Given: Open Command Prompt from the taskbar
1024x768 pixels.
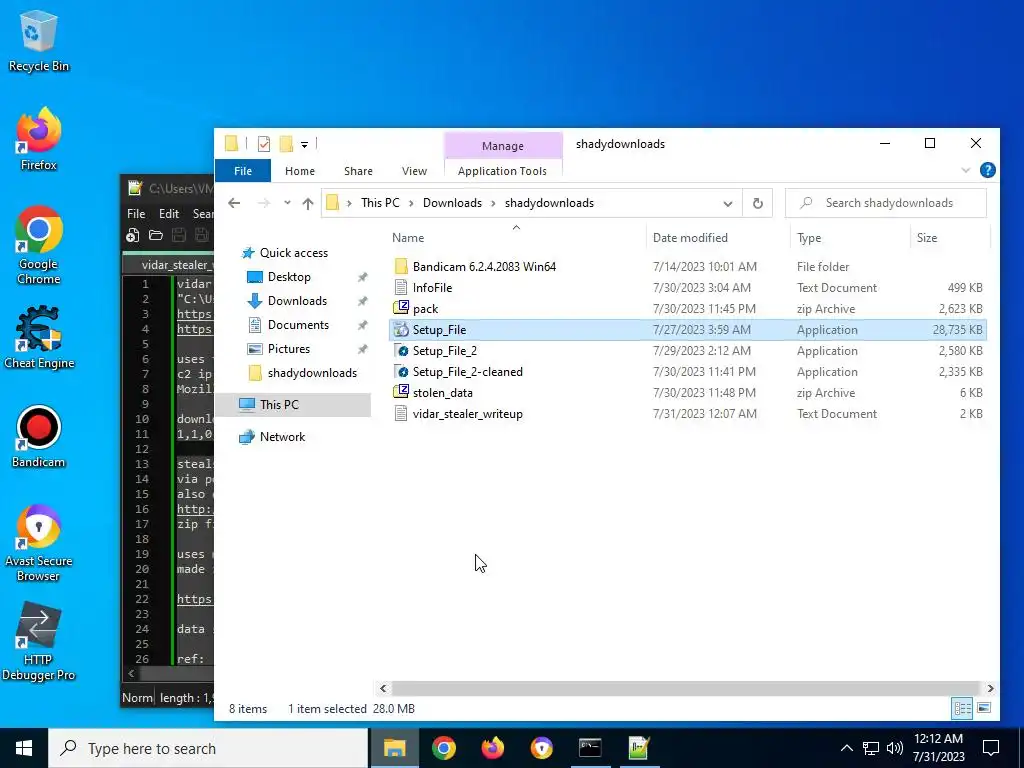Looking at the screenshot, I should coord(590,748).
